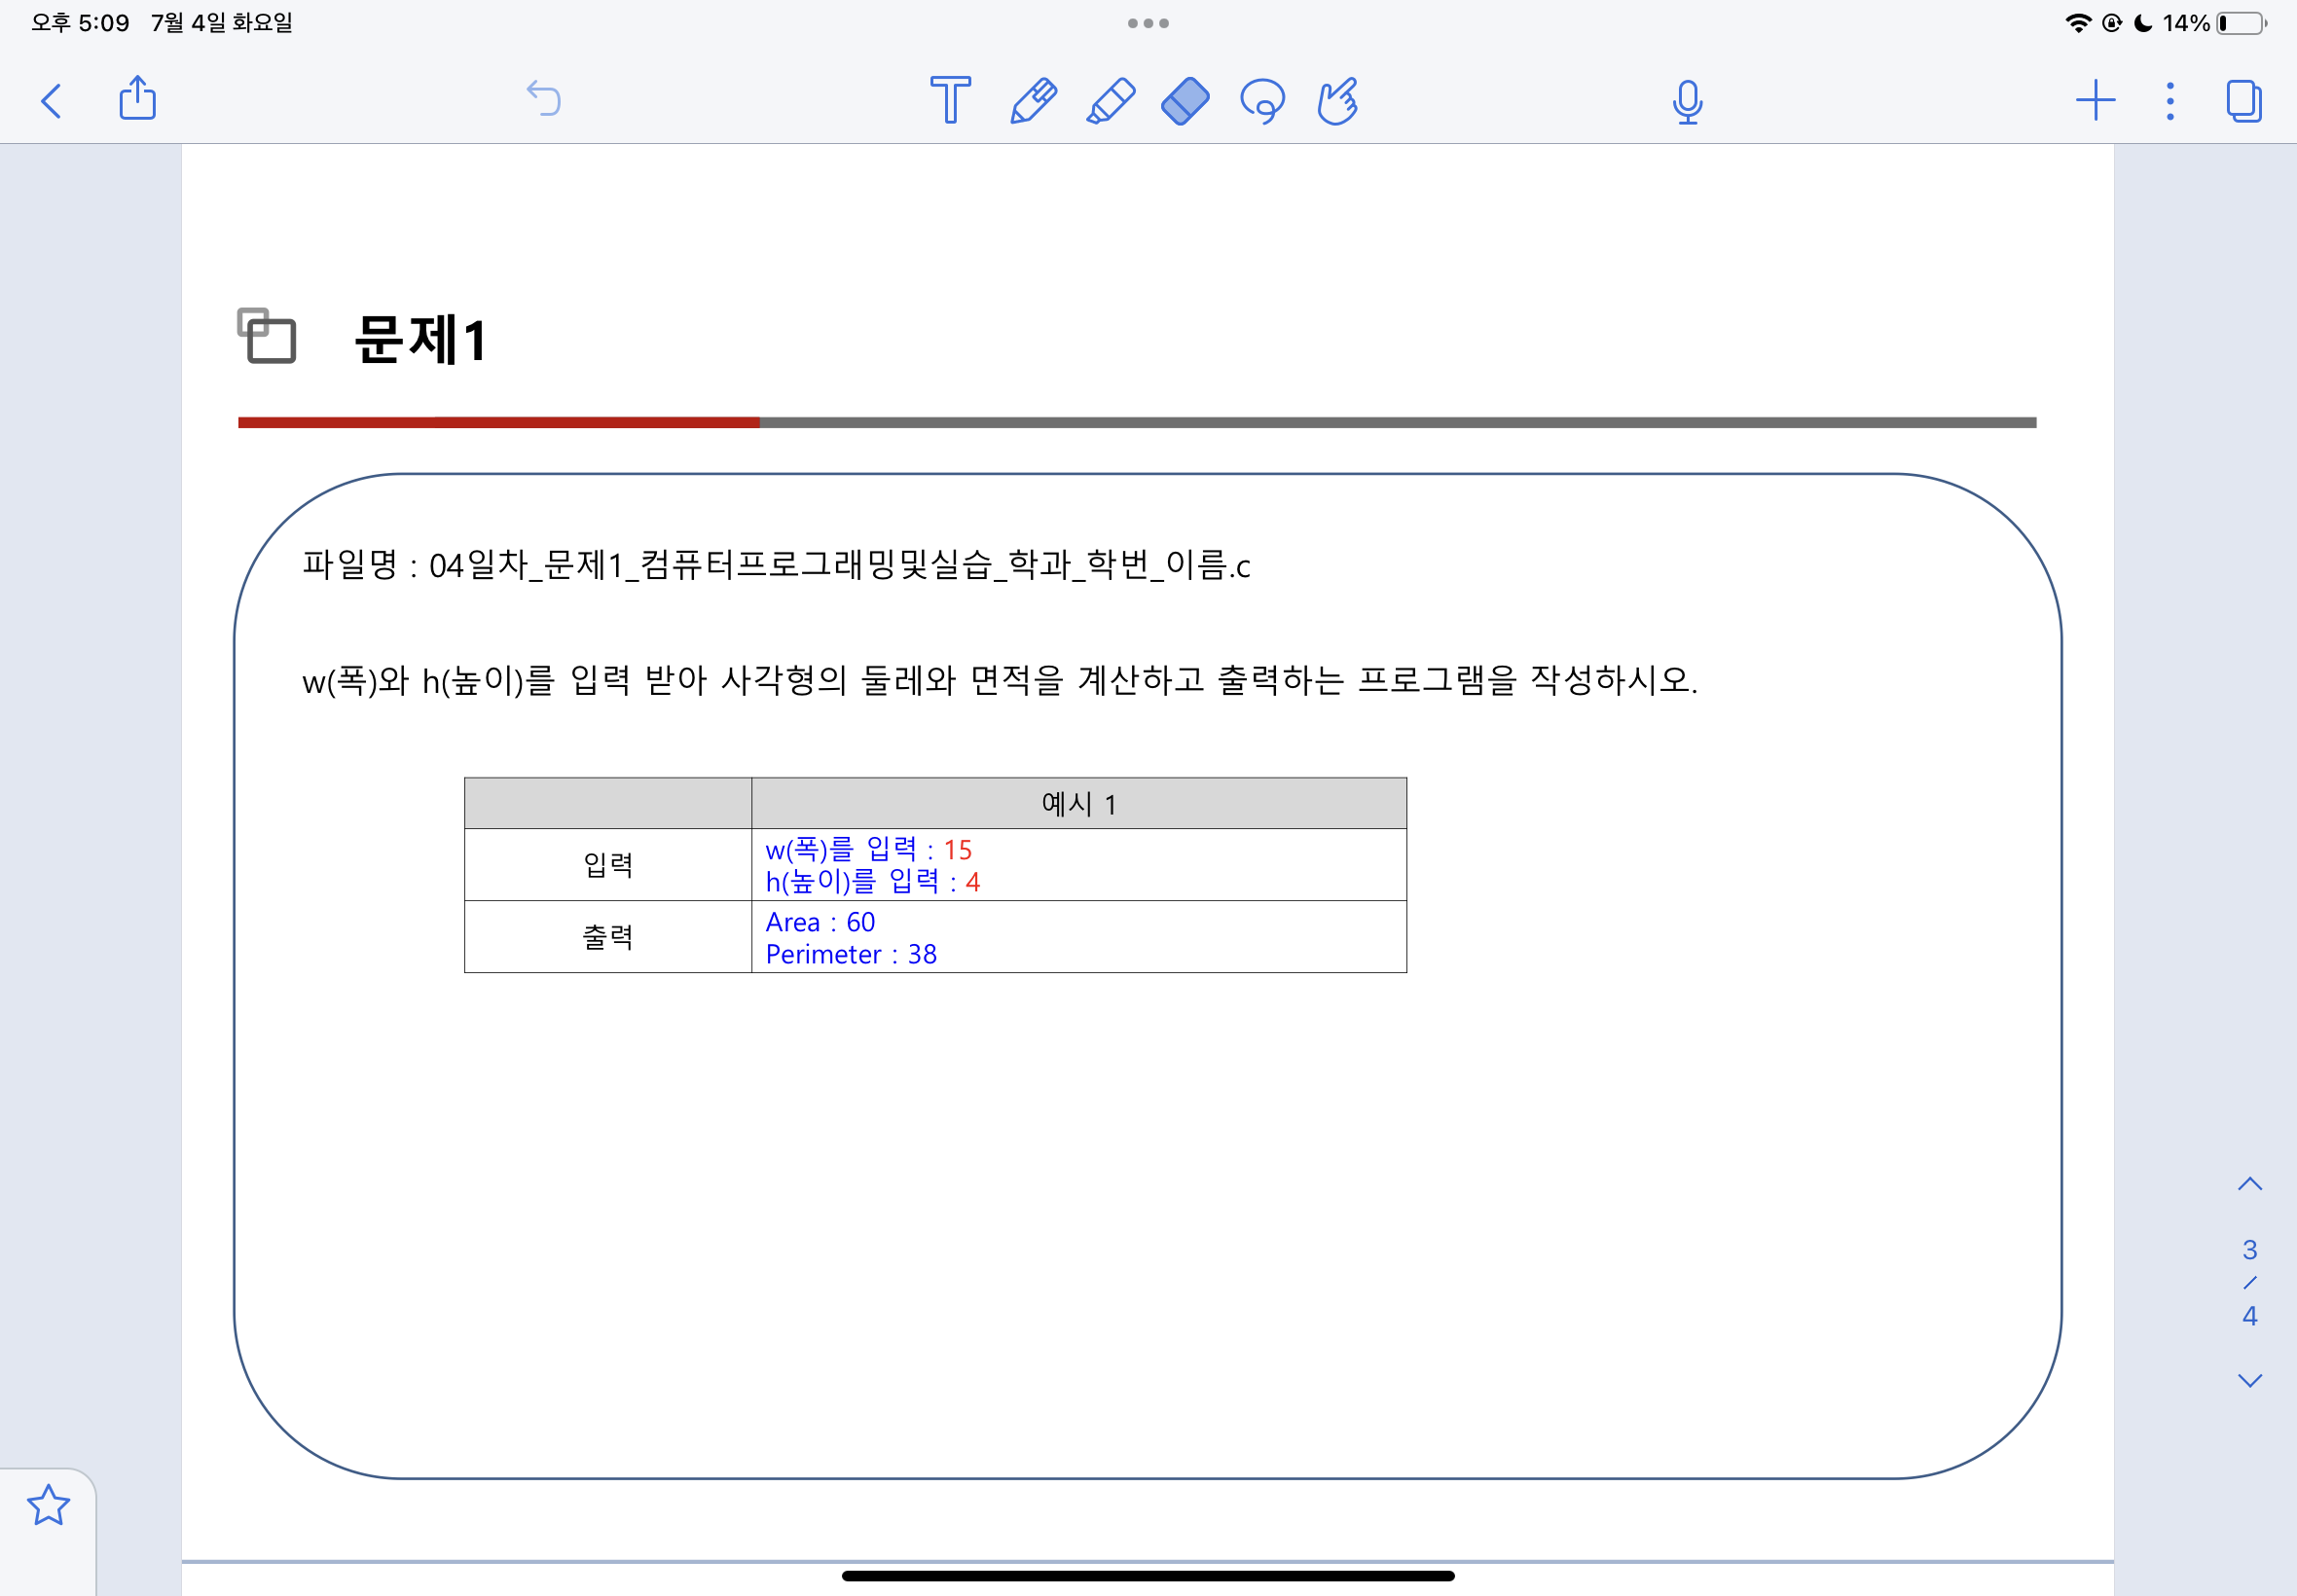This screenshot has height=1596, width=2297.
Task: Go to previous page with up chevron
Action: pyautogui.click(x=2249, y=1184)
